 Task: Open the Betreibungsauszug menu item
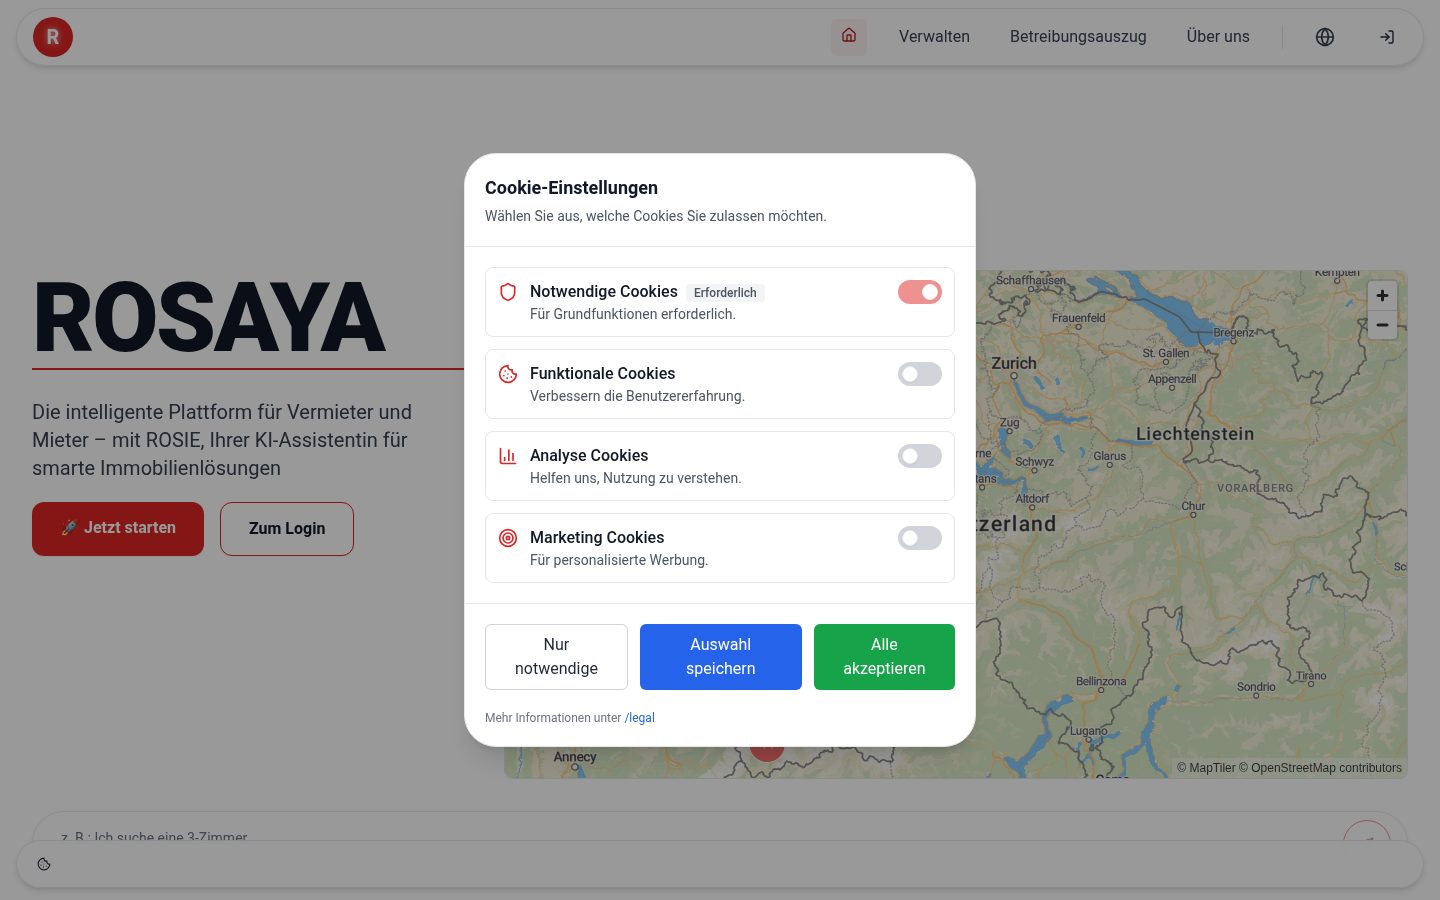tap(1078, 37)
